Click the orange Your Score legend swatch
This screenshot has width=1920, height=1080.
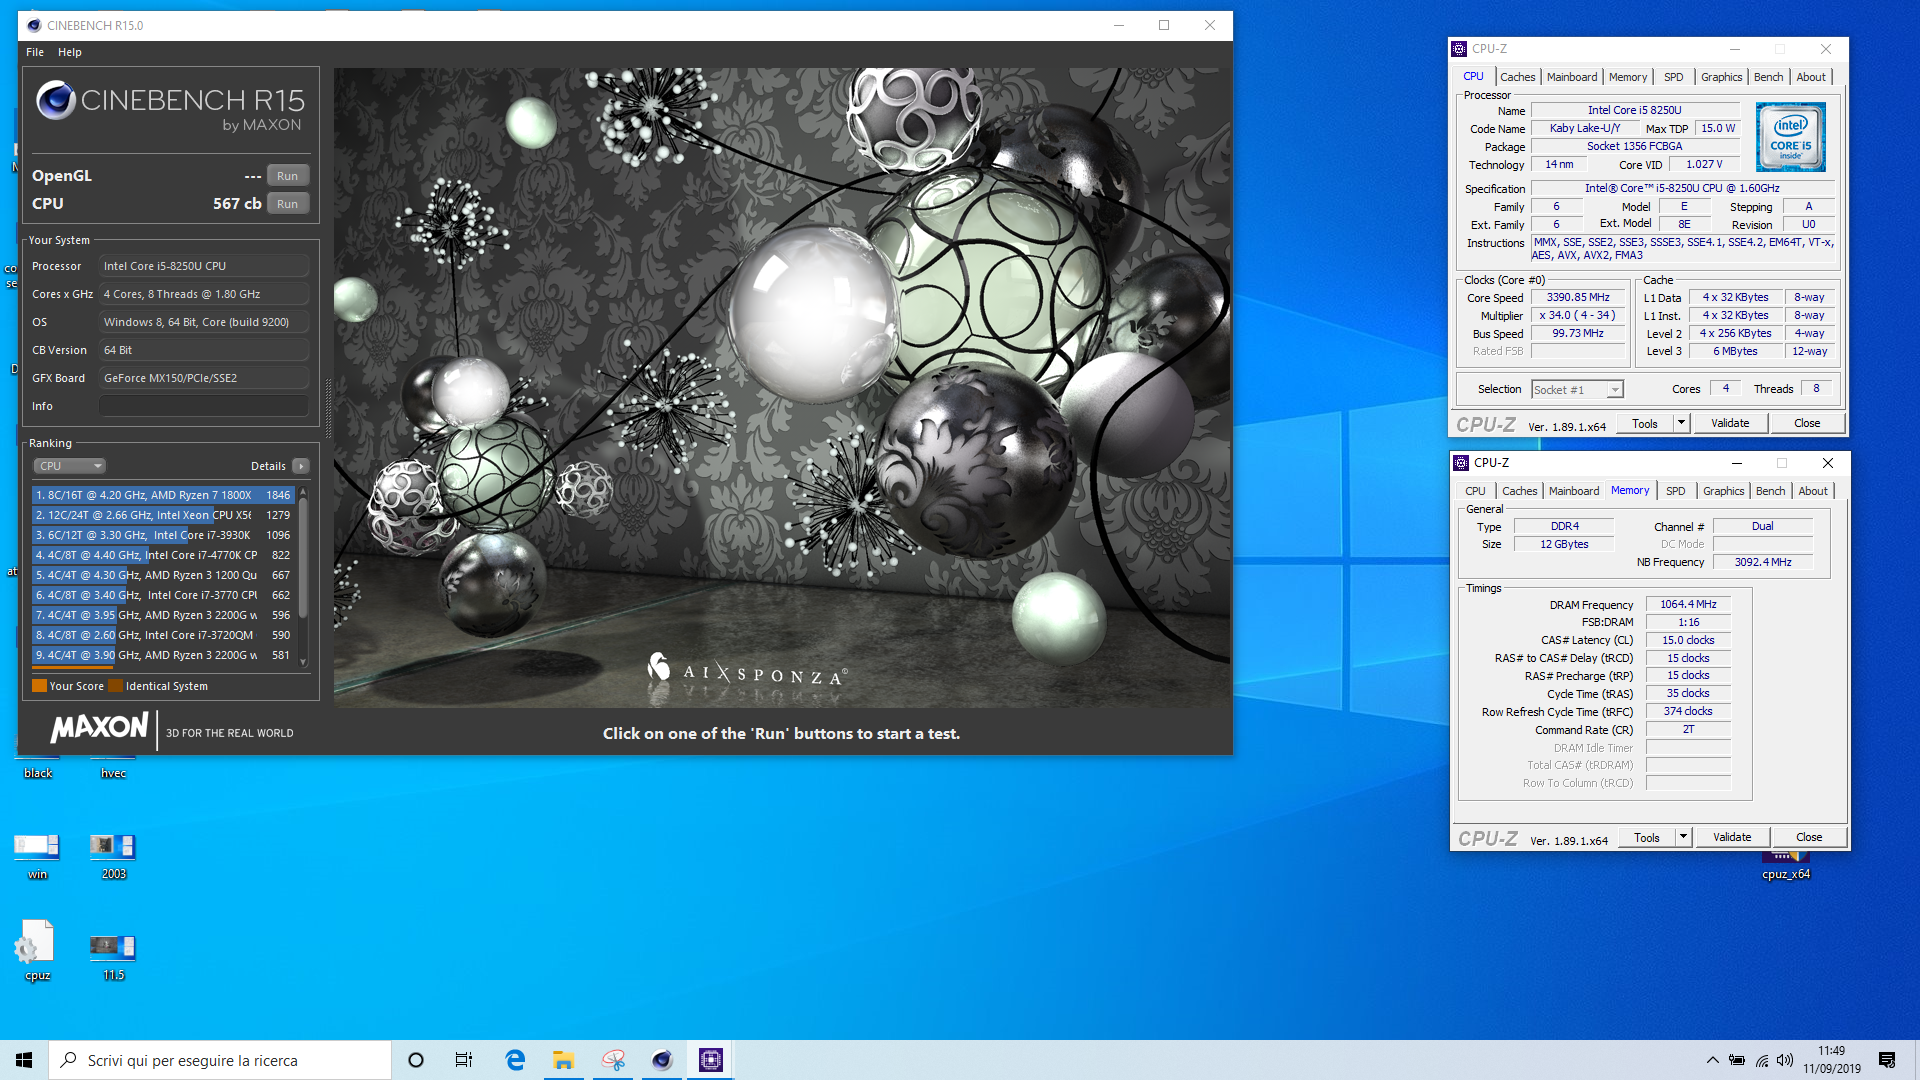pyautogui.click(x=39, y=686)
